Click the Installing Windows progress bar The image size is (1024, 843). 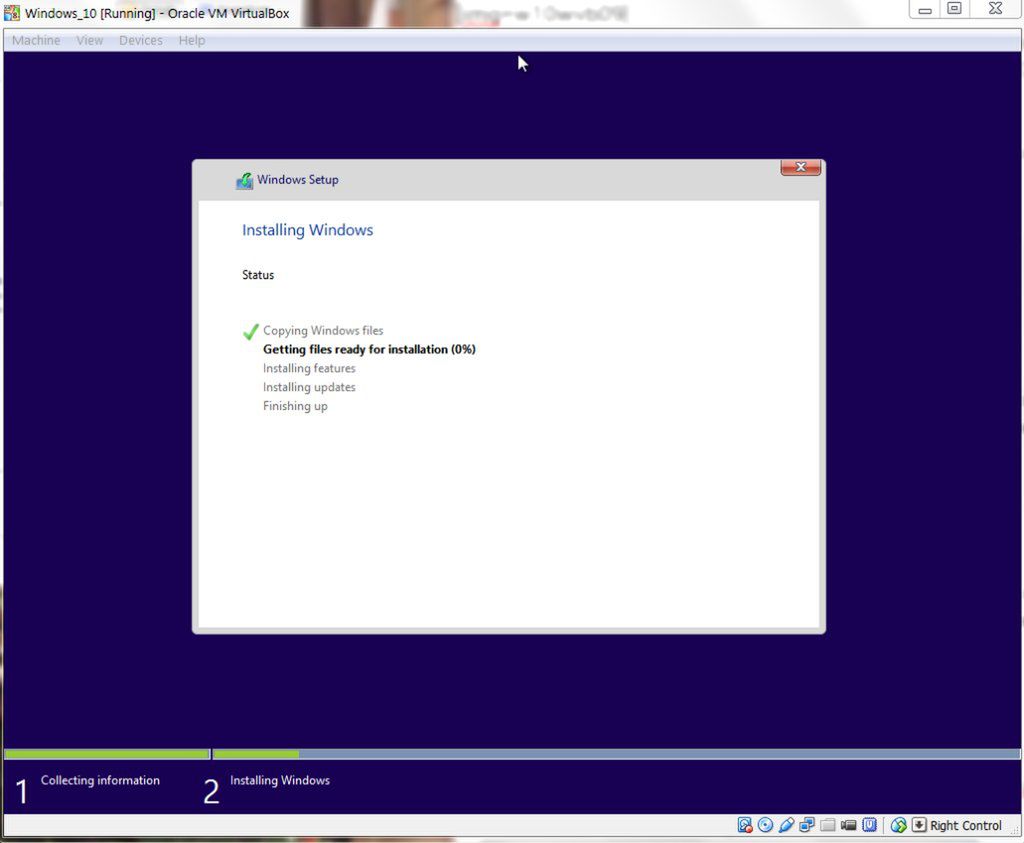616,754
